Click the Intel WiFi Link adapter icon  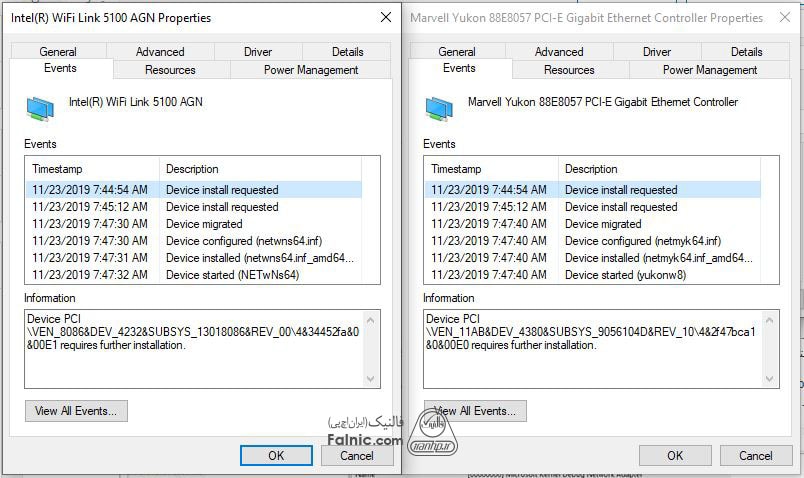(41, 107)
